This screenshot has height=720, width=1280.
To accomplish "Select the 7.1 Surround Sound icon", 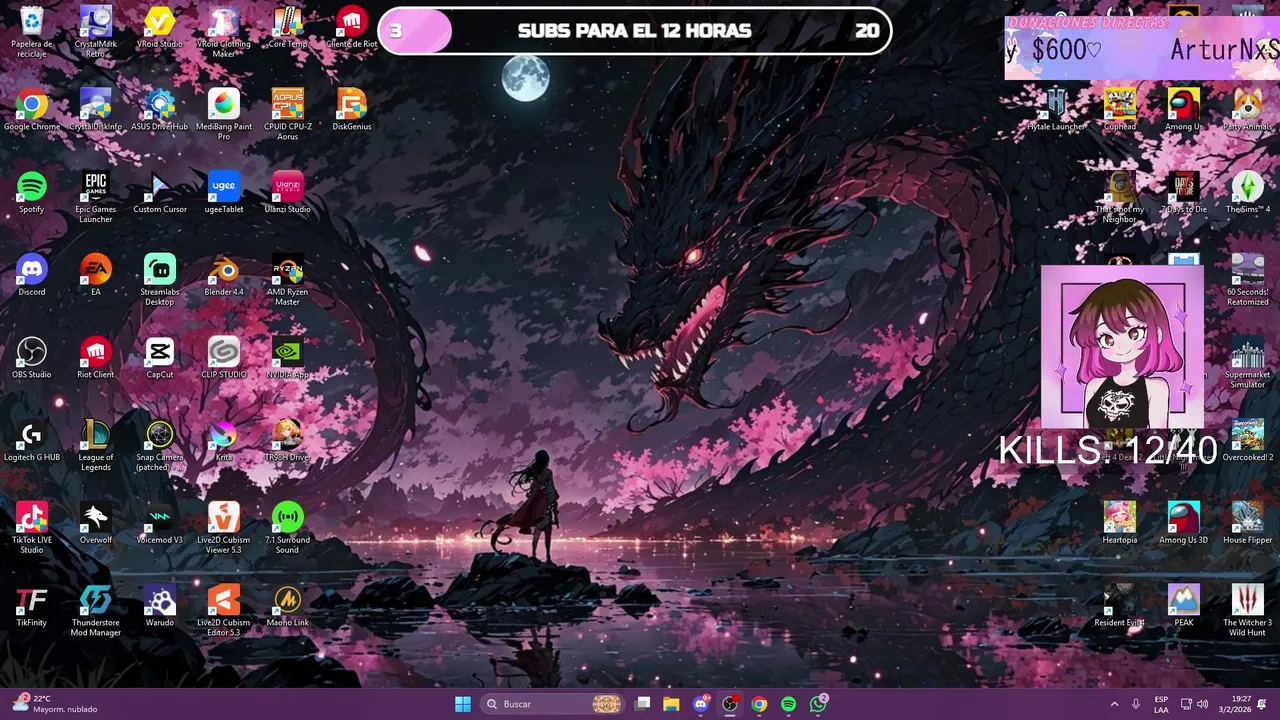I will [288, 518].
